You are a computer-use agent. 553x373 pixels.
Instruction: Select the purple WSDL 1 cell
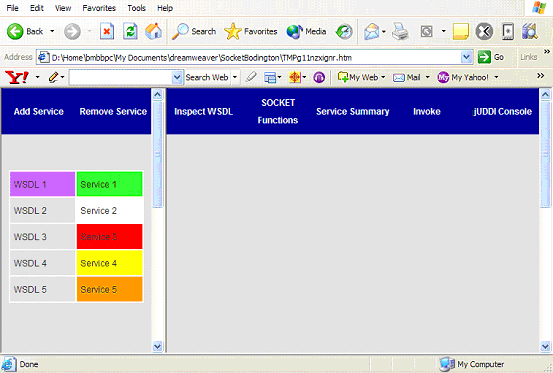click(x=42, y=184)
